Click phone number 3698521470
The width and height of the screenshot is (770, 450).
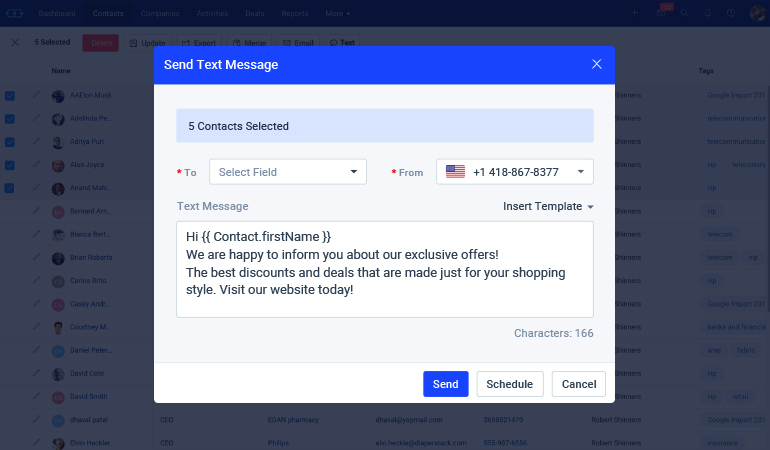(503, 420)
